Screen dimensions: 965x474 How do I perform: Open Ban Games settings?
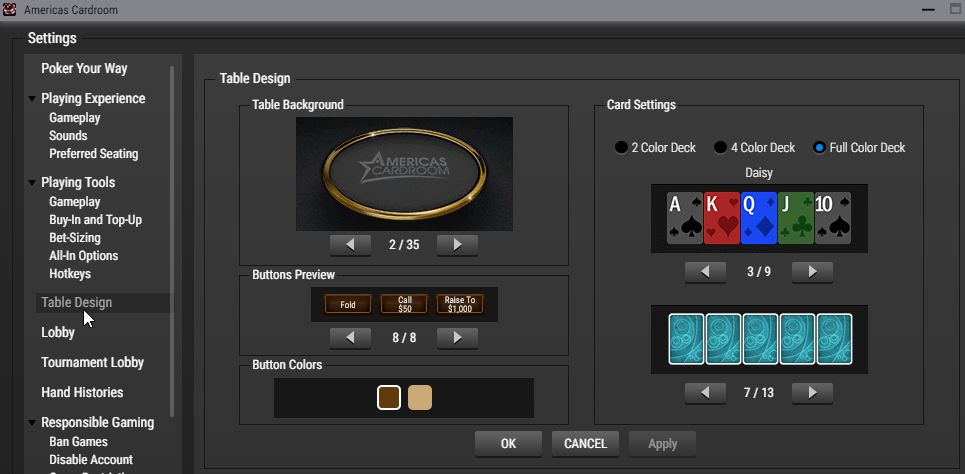click(78, 441)
